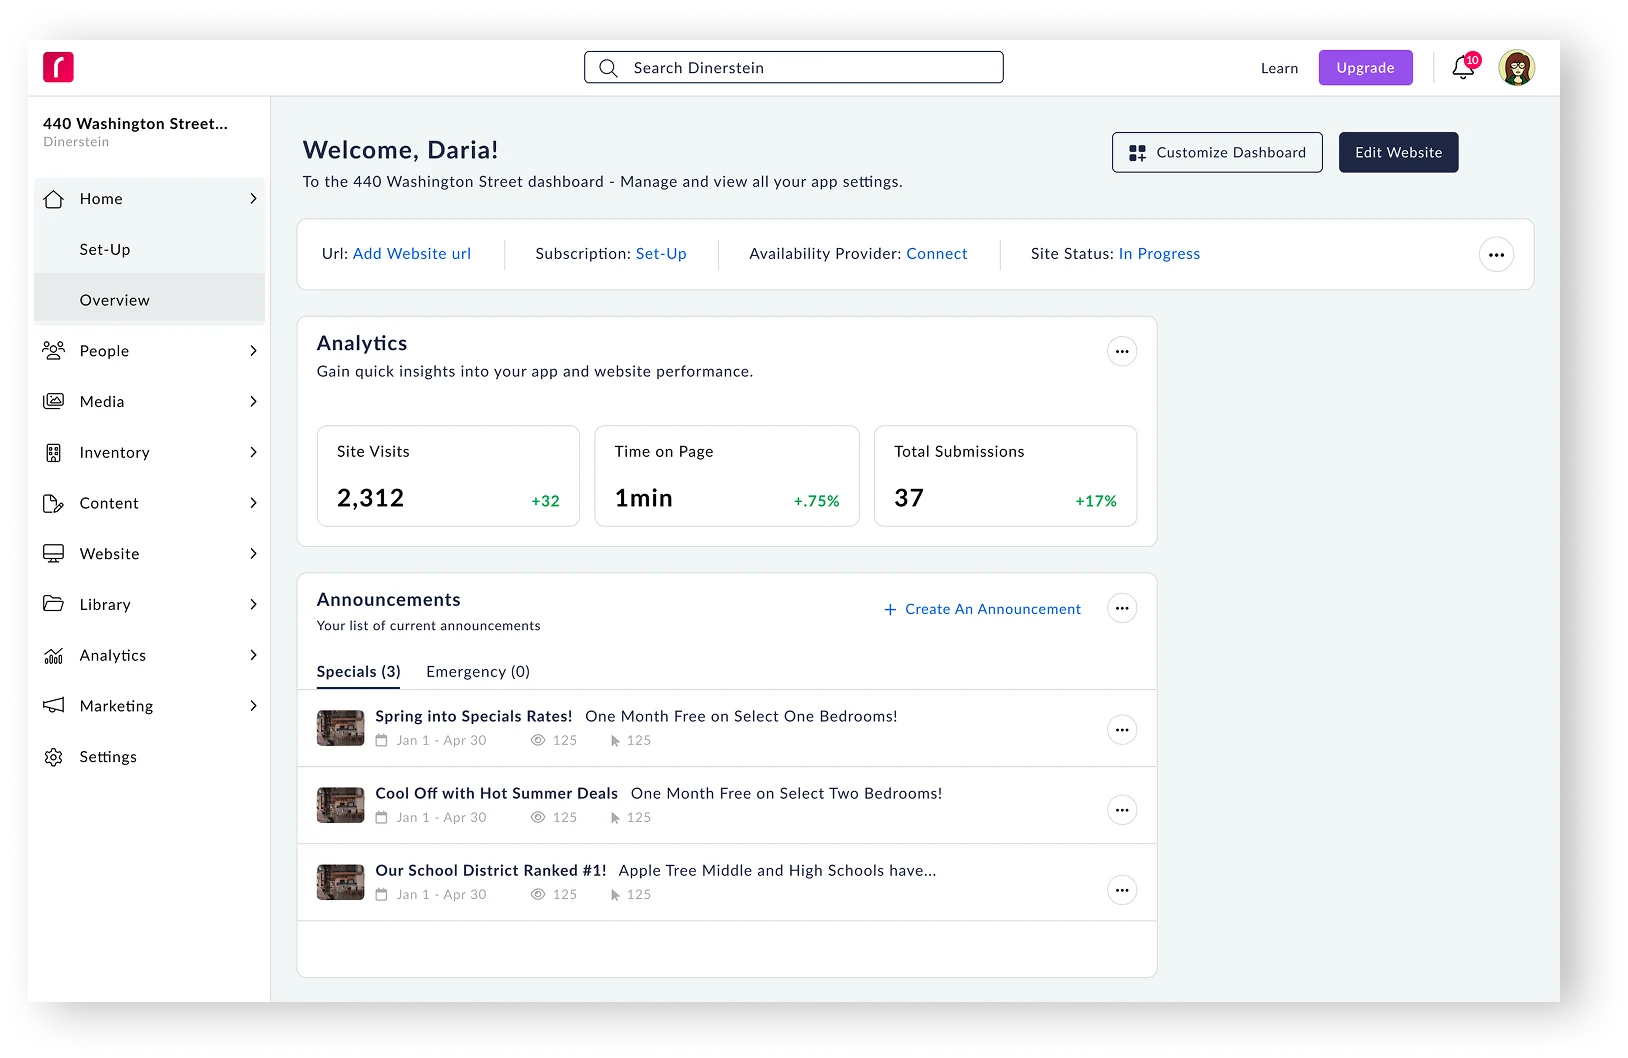The width and height of the screenshot is (1628, 1058).
Task: Select the Set-Up submenu item
Action: (x=149, y=250)
